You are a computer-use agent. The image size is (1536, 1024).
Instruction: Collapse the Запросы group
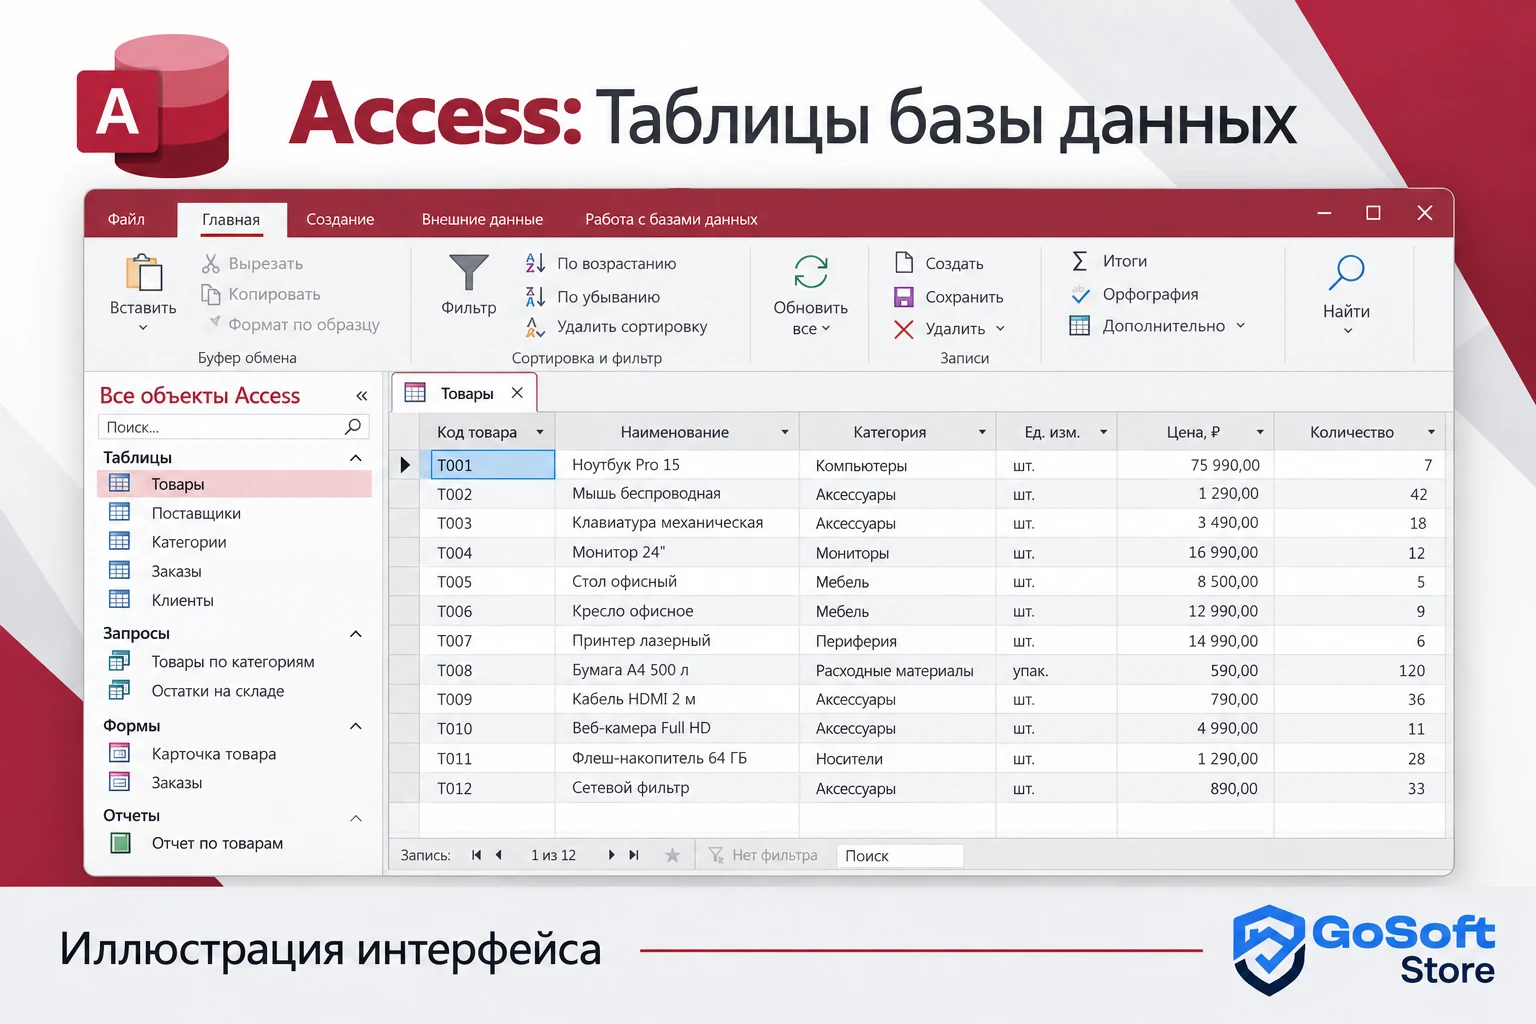pyautogui.click(x=355, y=633)
